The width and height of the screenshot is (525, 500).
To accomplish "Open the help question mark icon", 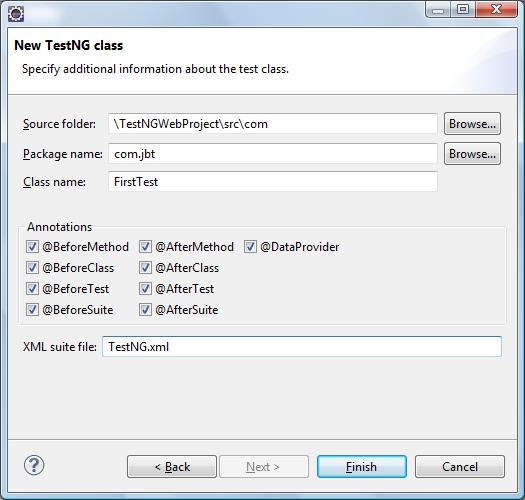I will tap(34, 465).
